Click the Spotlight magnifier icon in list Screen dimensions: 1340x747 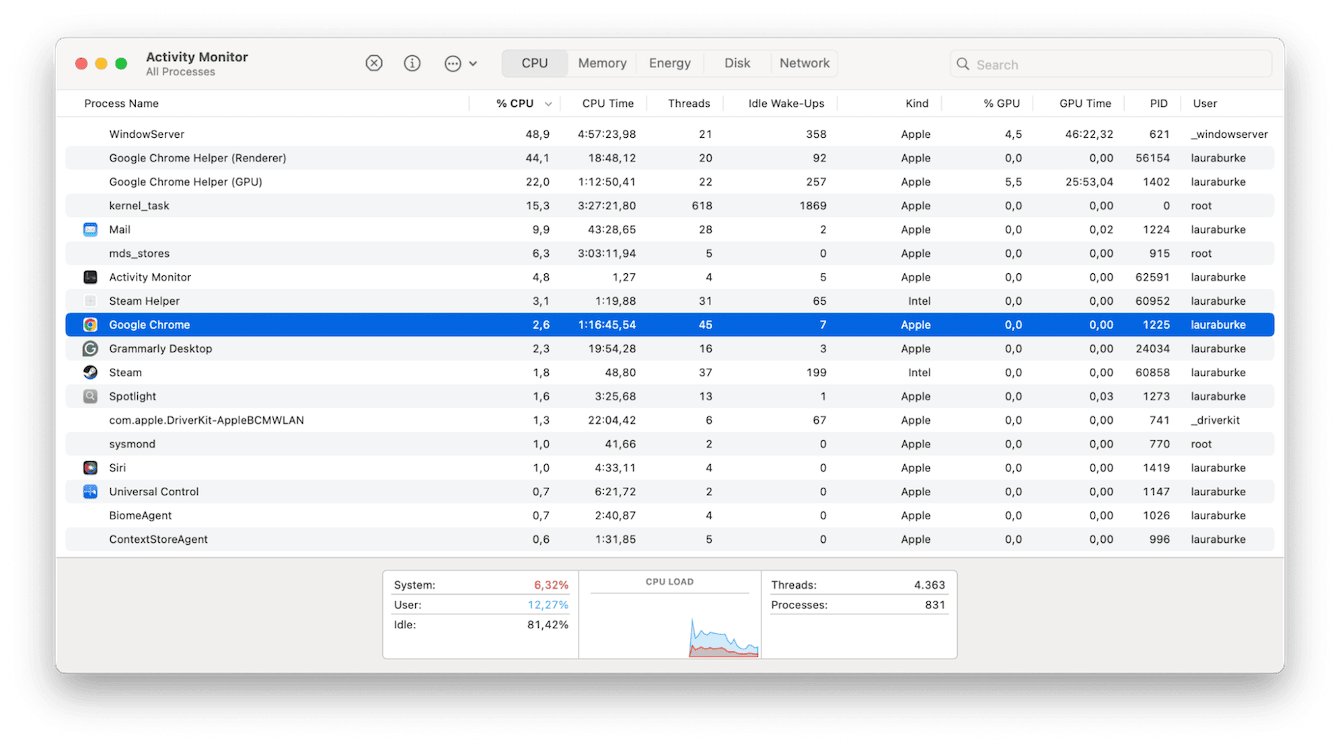pyautogui.click(x=90, y=397)
